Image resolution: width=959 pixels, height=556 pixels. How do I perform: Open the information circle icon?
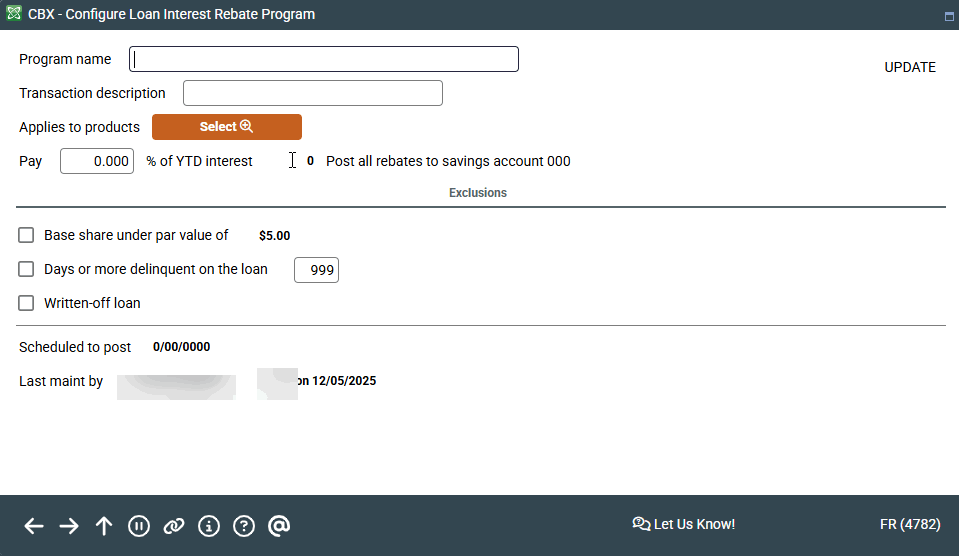pos(209,526)
